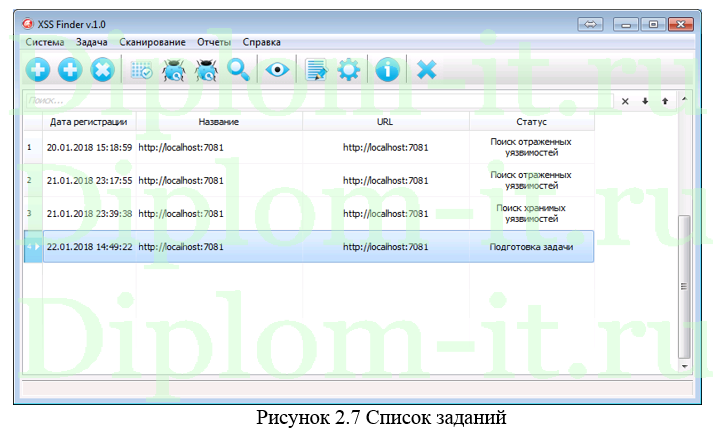Click the leftmost blue plus toolbar icon

(x=38, y=70)
